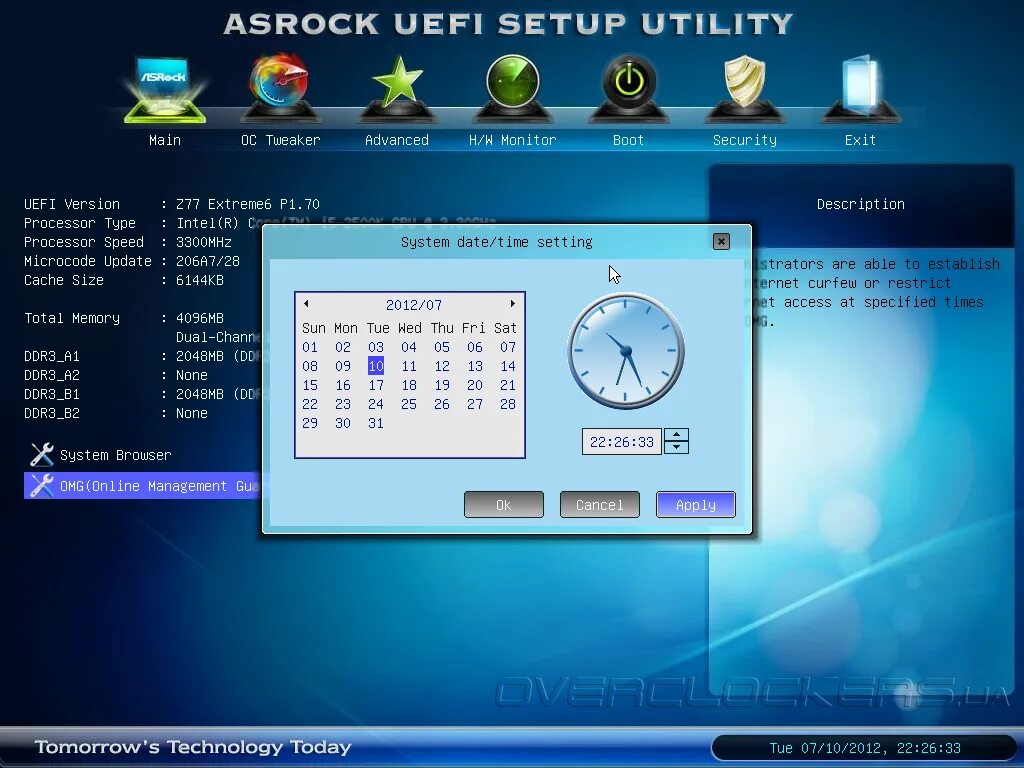Click the UEFI Version Z77 Extreme6 value
Image resolution: width=1024 pixels, height=768 pixels.
[x=248, y=204]
